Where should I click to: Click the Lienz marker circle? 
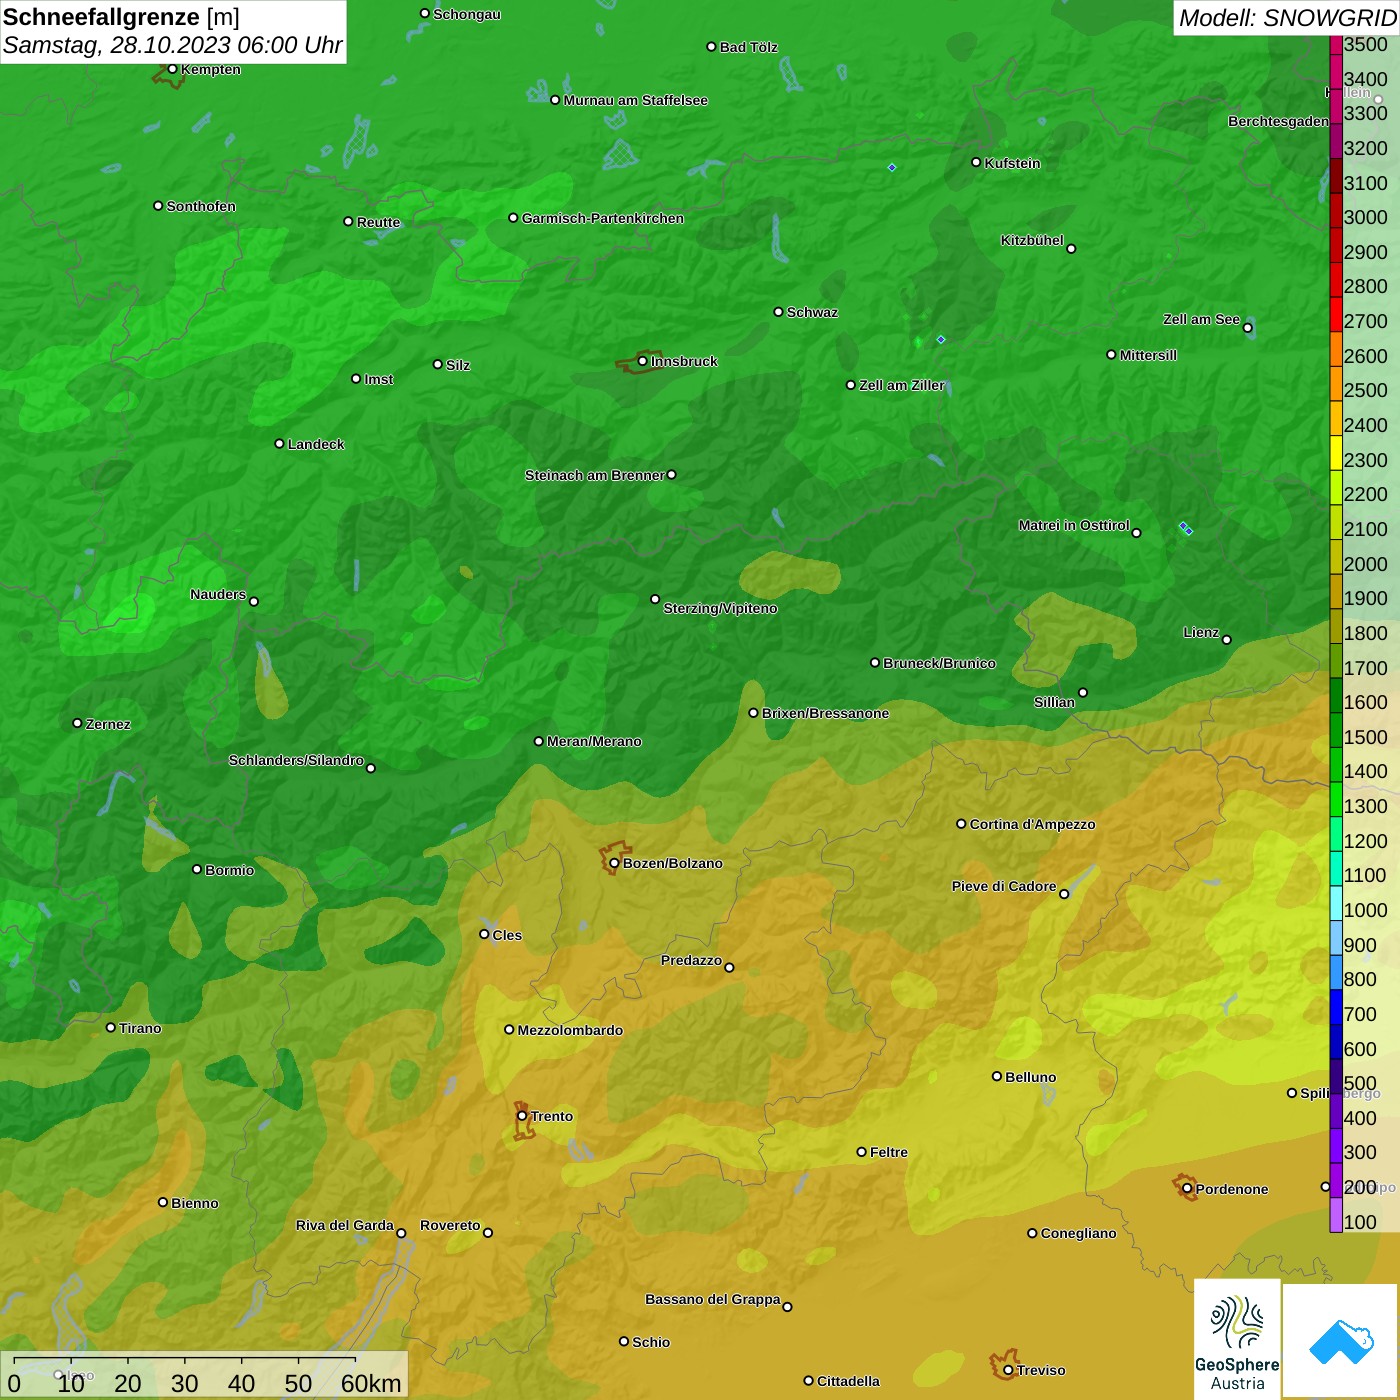(x=1227, y=640)
